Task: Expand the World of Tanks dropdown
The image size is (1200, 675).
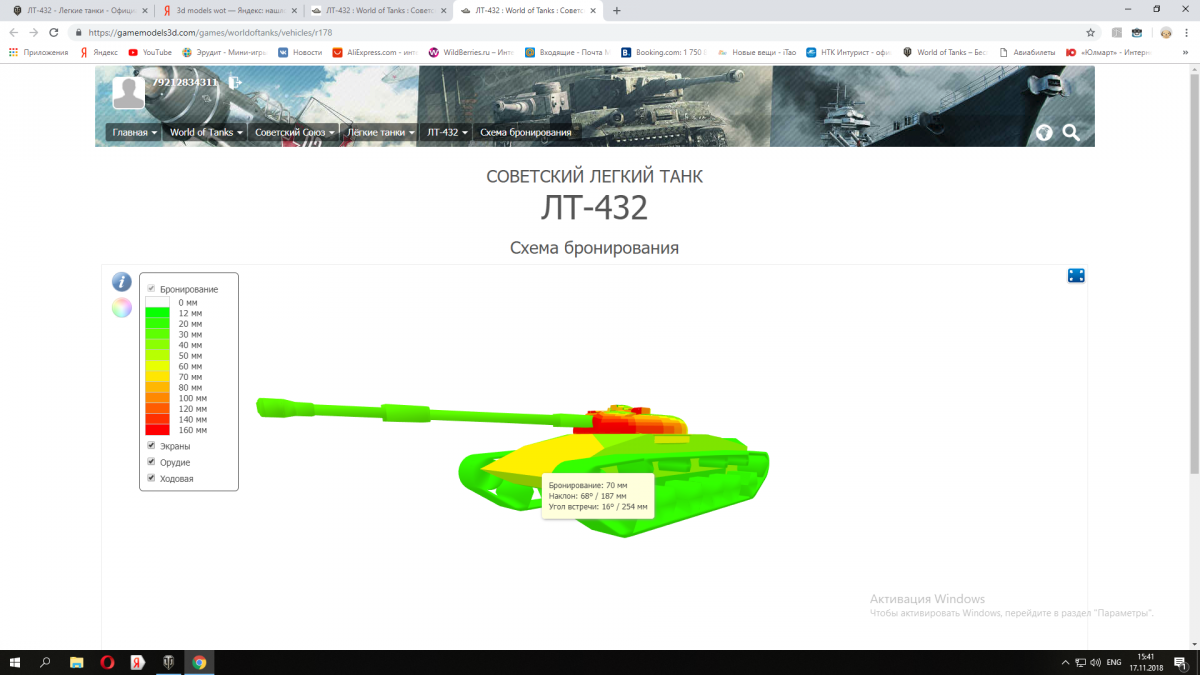Action: [x=205, y=132]
